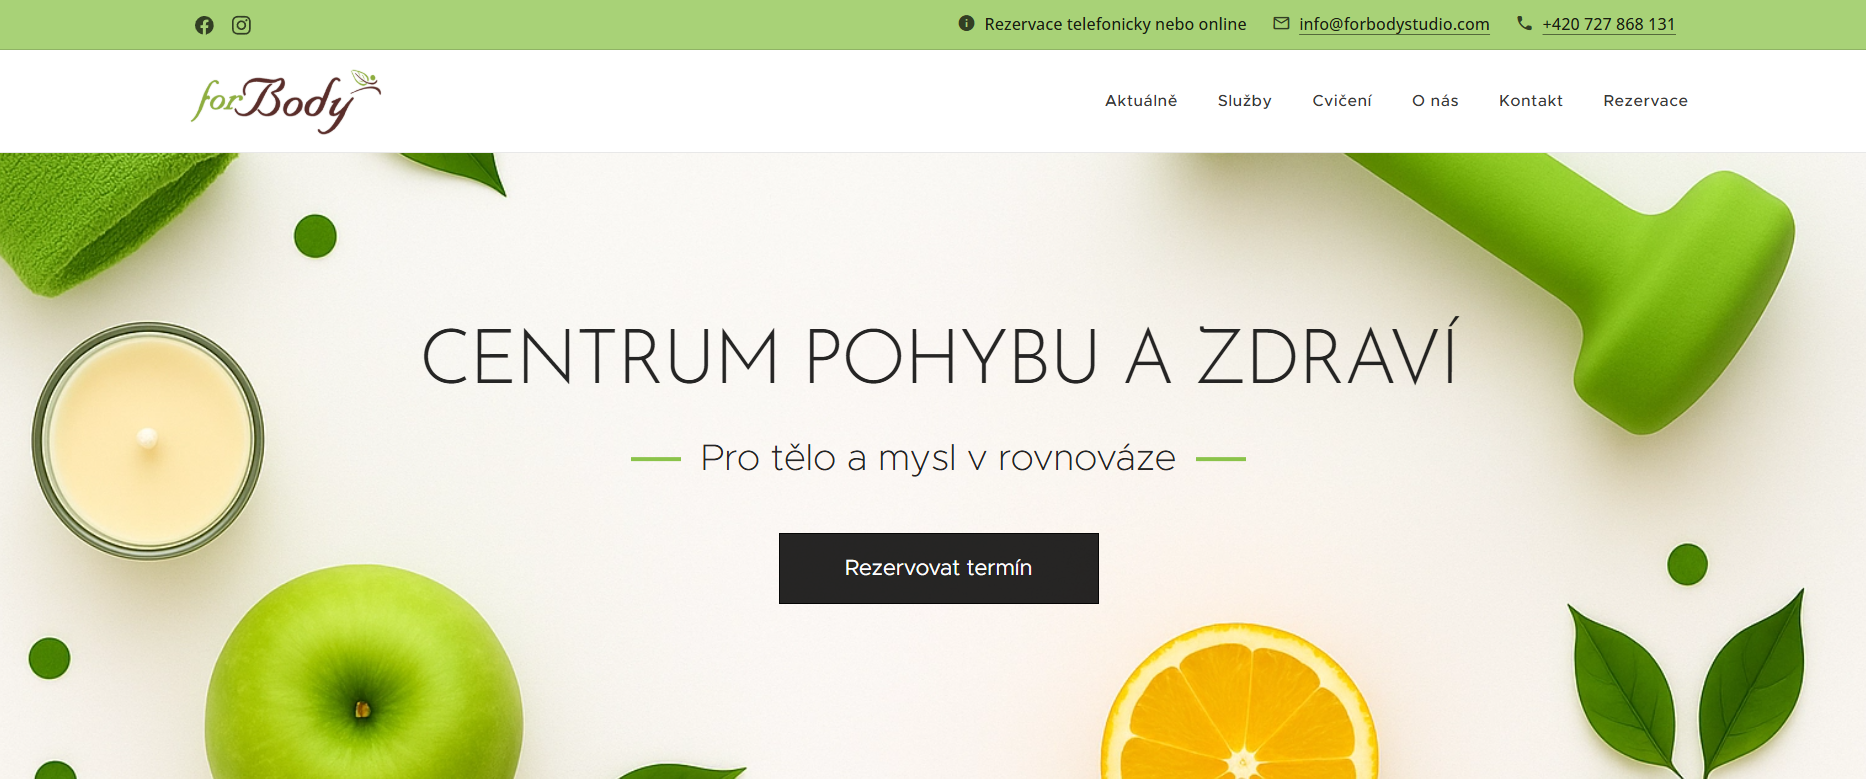Select Cvičení in the navigation
1866x782 pixels.
pyautogui.click(x=1342, y=101)
